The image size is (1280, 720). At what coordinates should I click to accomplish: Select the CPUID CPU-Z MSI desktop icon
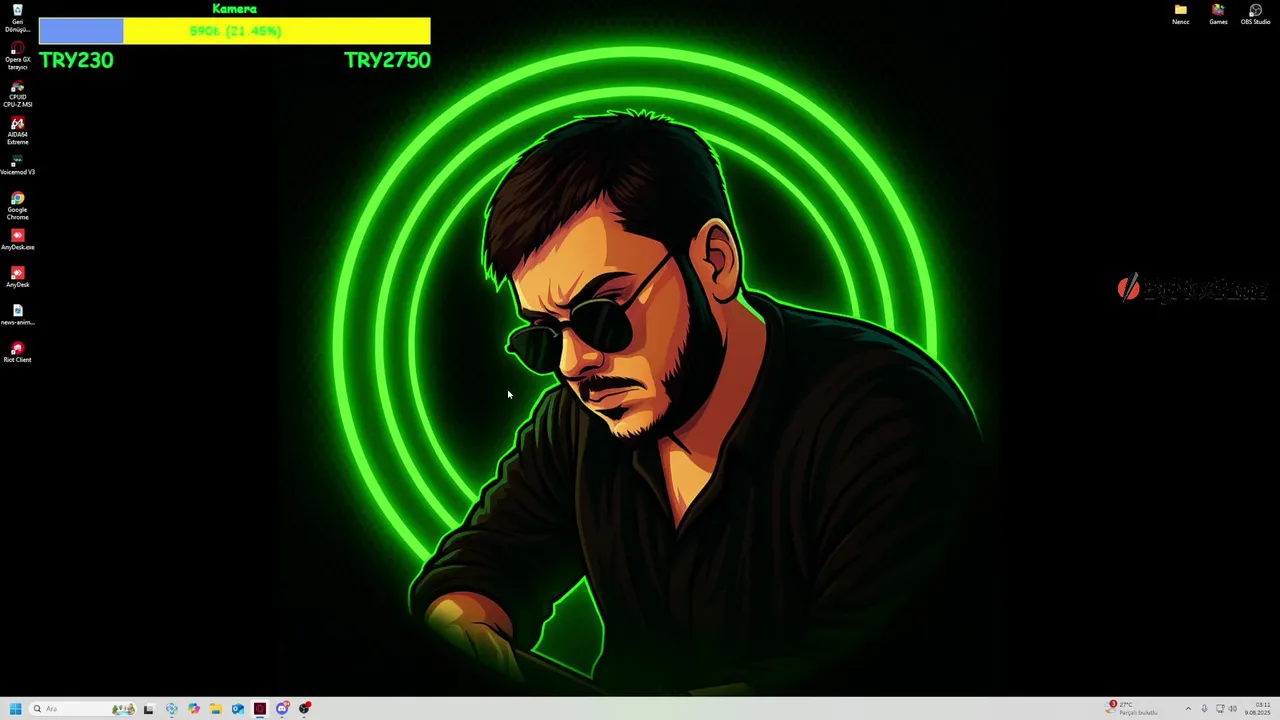17,94
